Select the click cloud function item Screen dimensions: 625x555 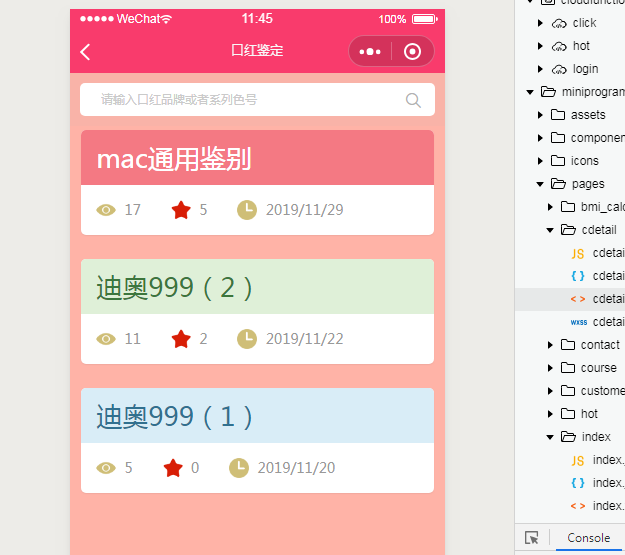coord(584,23)
